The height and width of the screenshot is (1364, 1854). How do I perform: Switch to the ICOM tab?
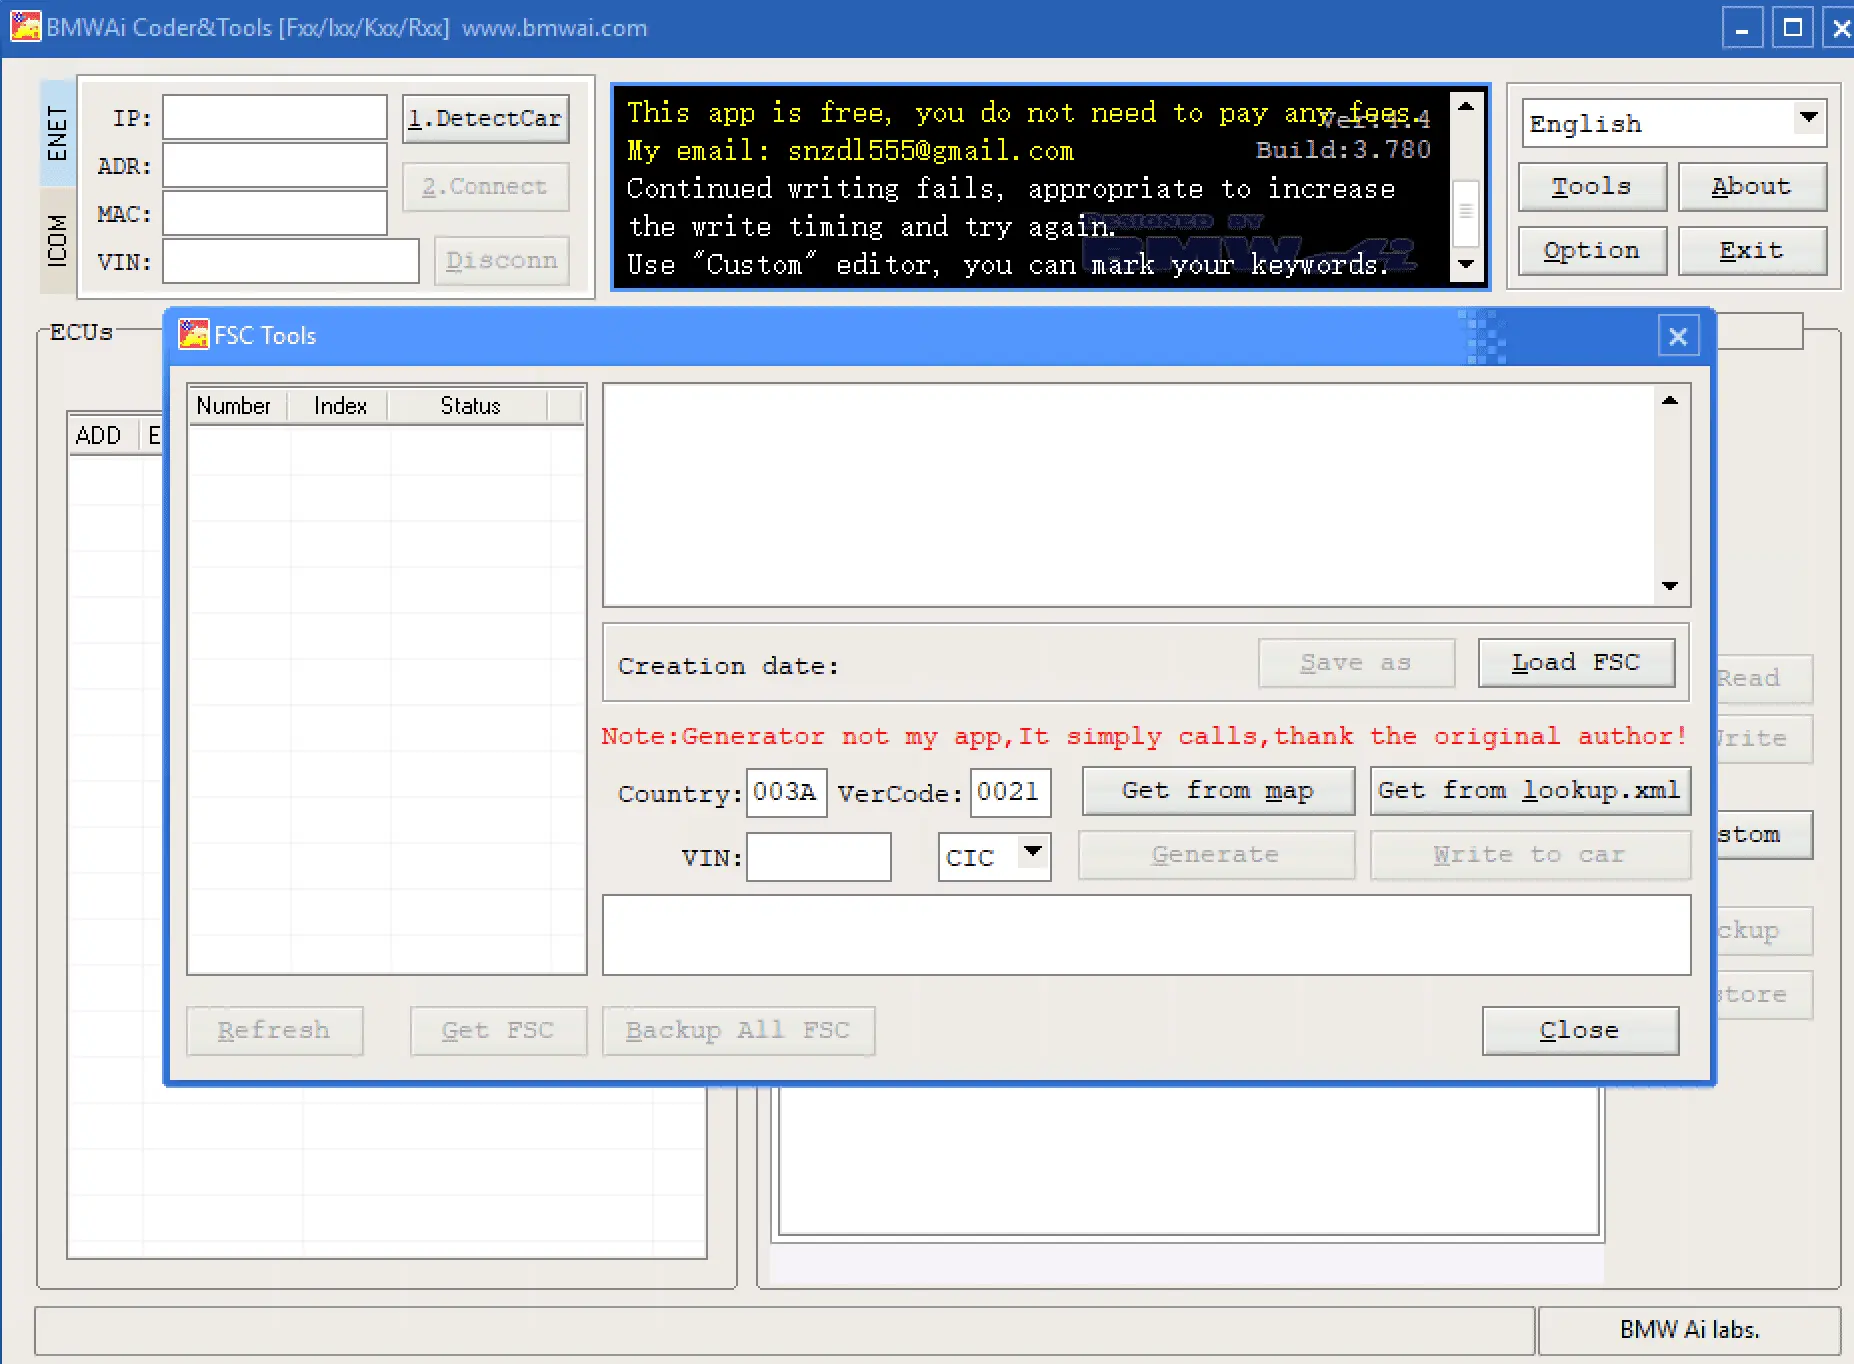pos(57,240)
